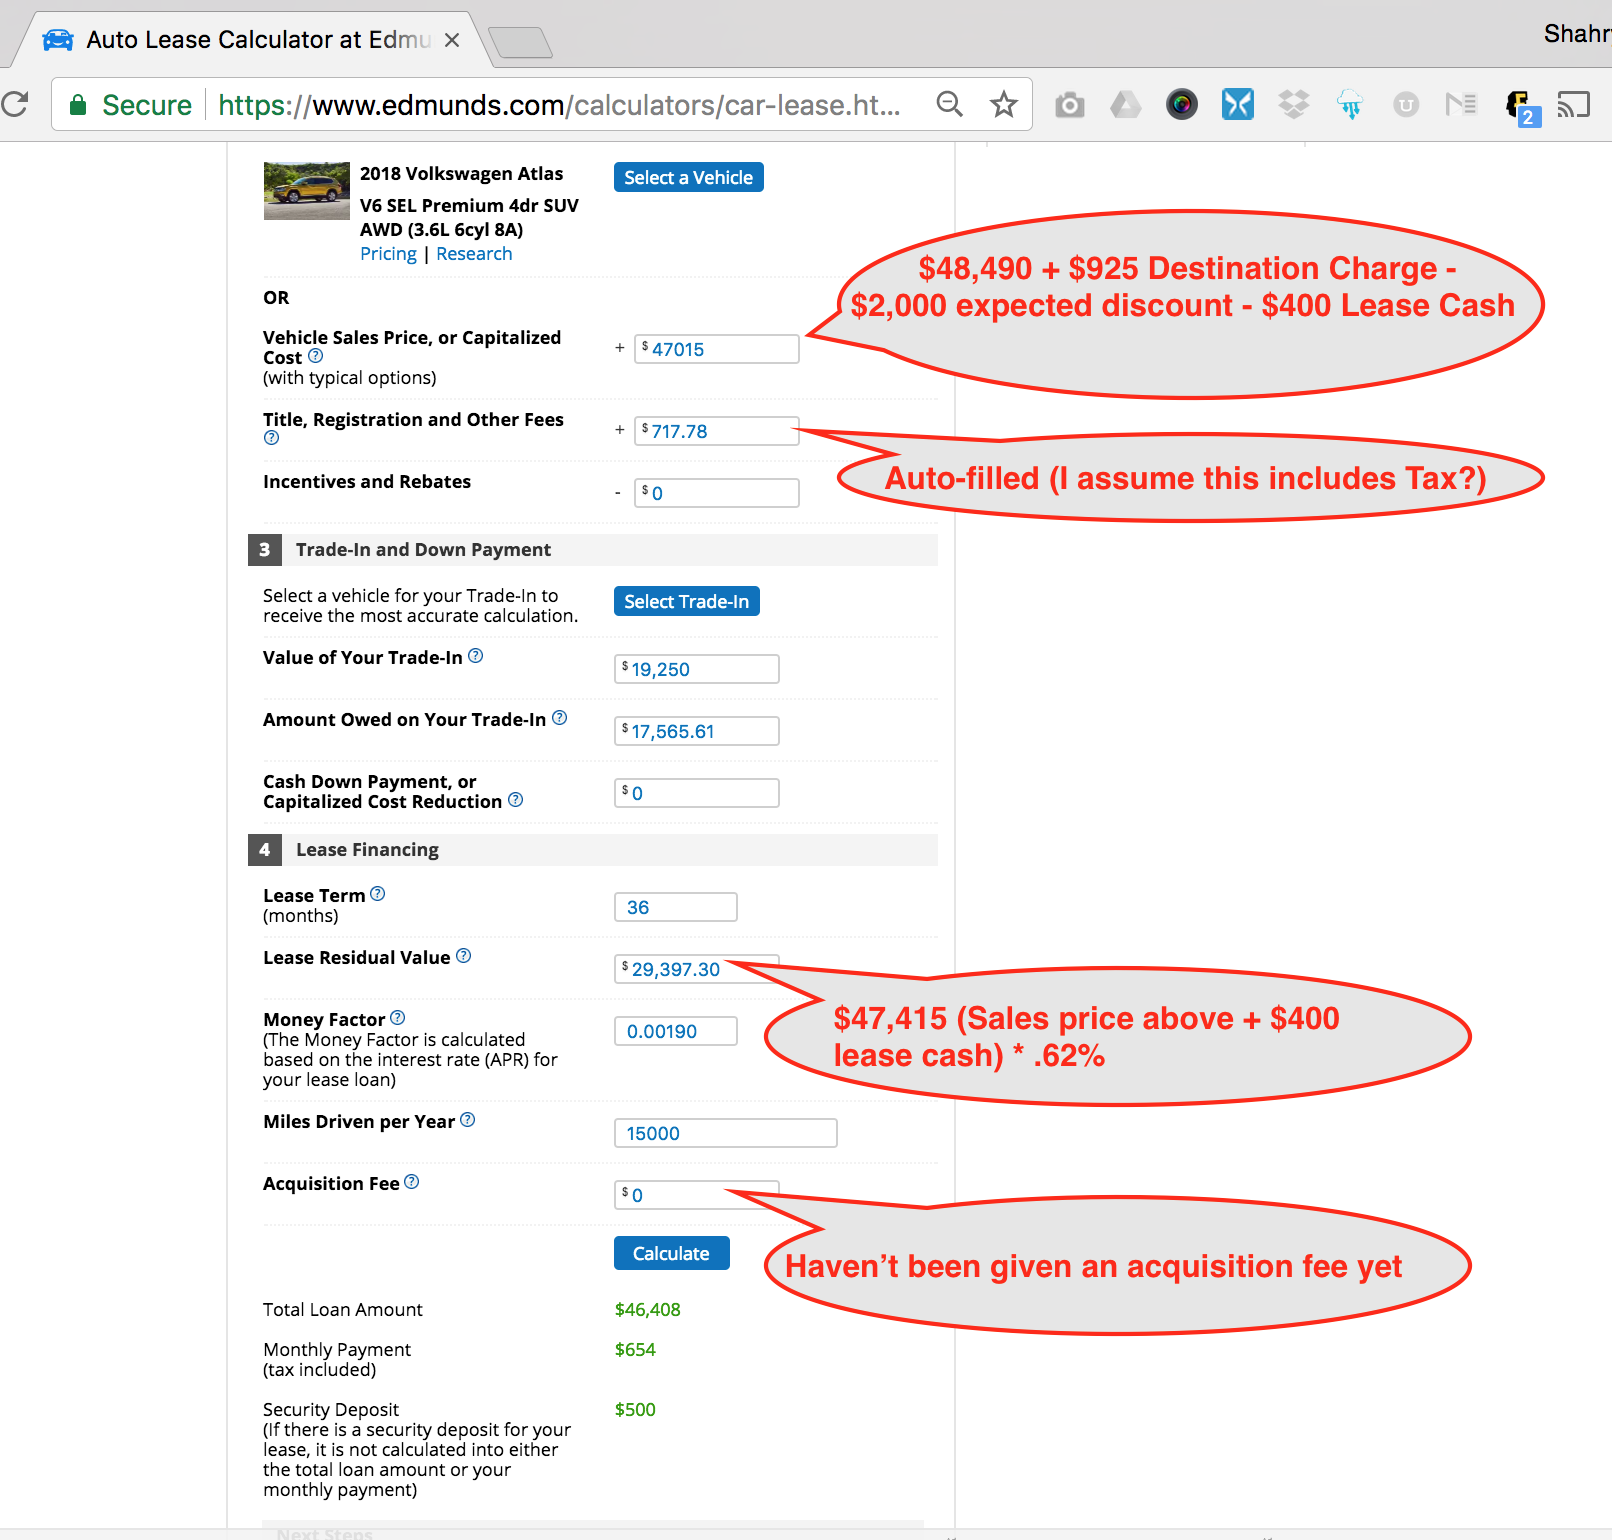Viewport: 1612px width, 1540px height.
Task: Focus the Incentives and Rebates field
Action: click(x=716, y=493)
